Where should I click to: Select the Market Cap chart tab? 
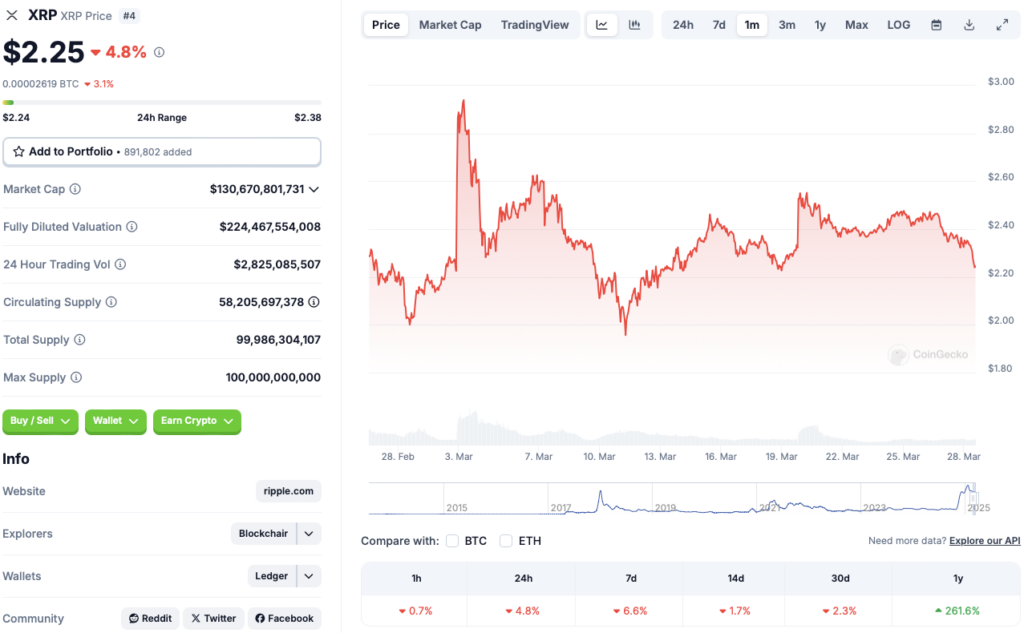450,24
